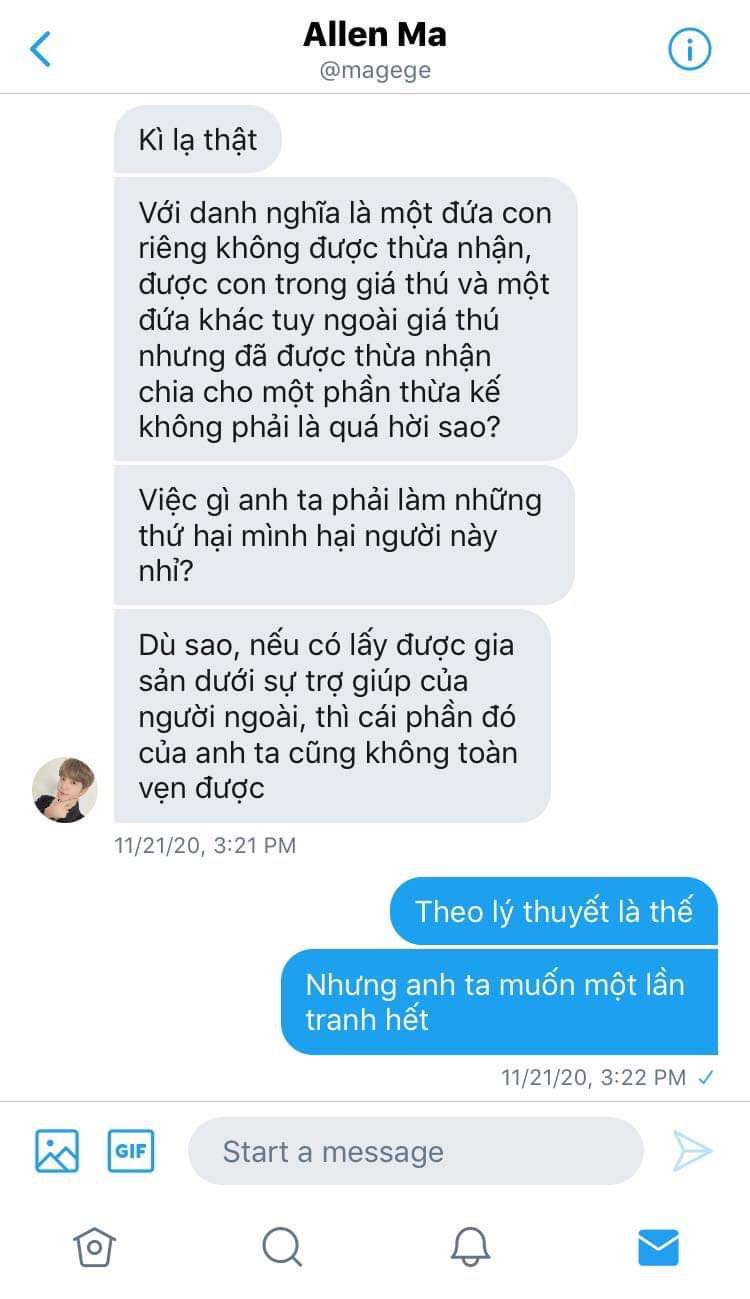Open conversation info with the i icon
Screen dimensions: 750x1299
click(689, 49)
